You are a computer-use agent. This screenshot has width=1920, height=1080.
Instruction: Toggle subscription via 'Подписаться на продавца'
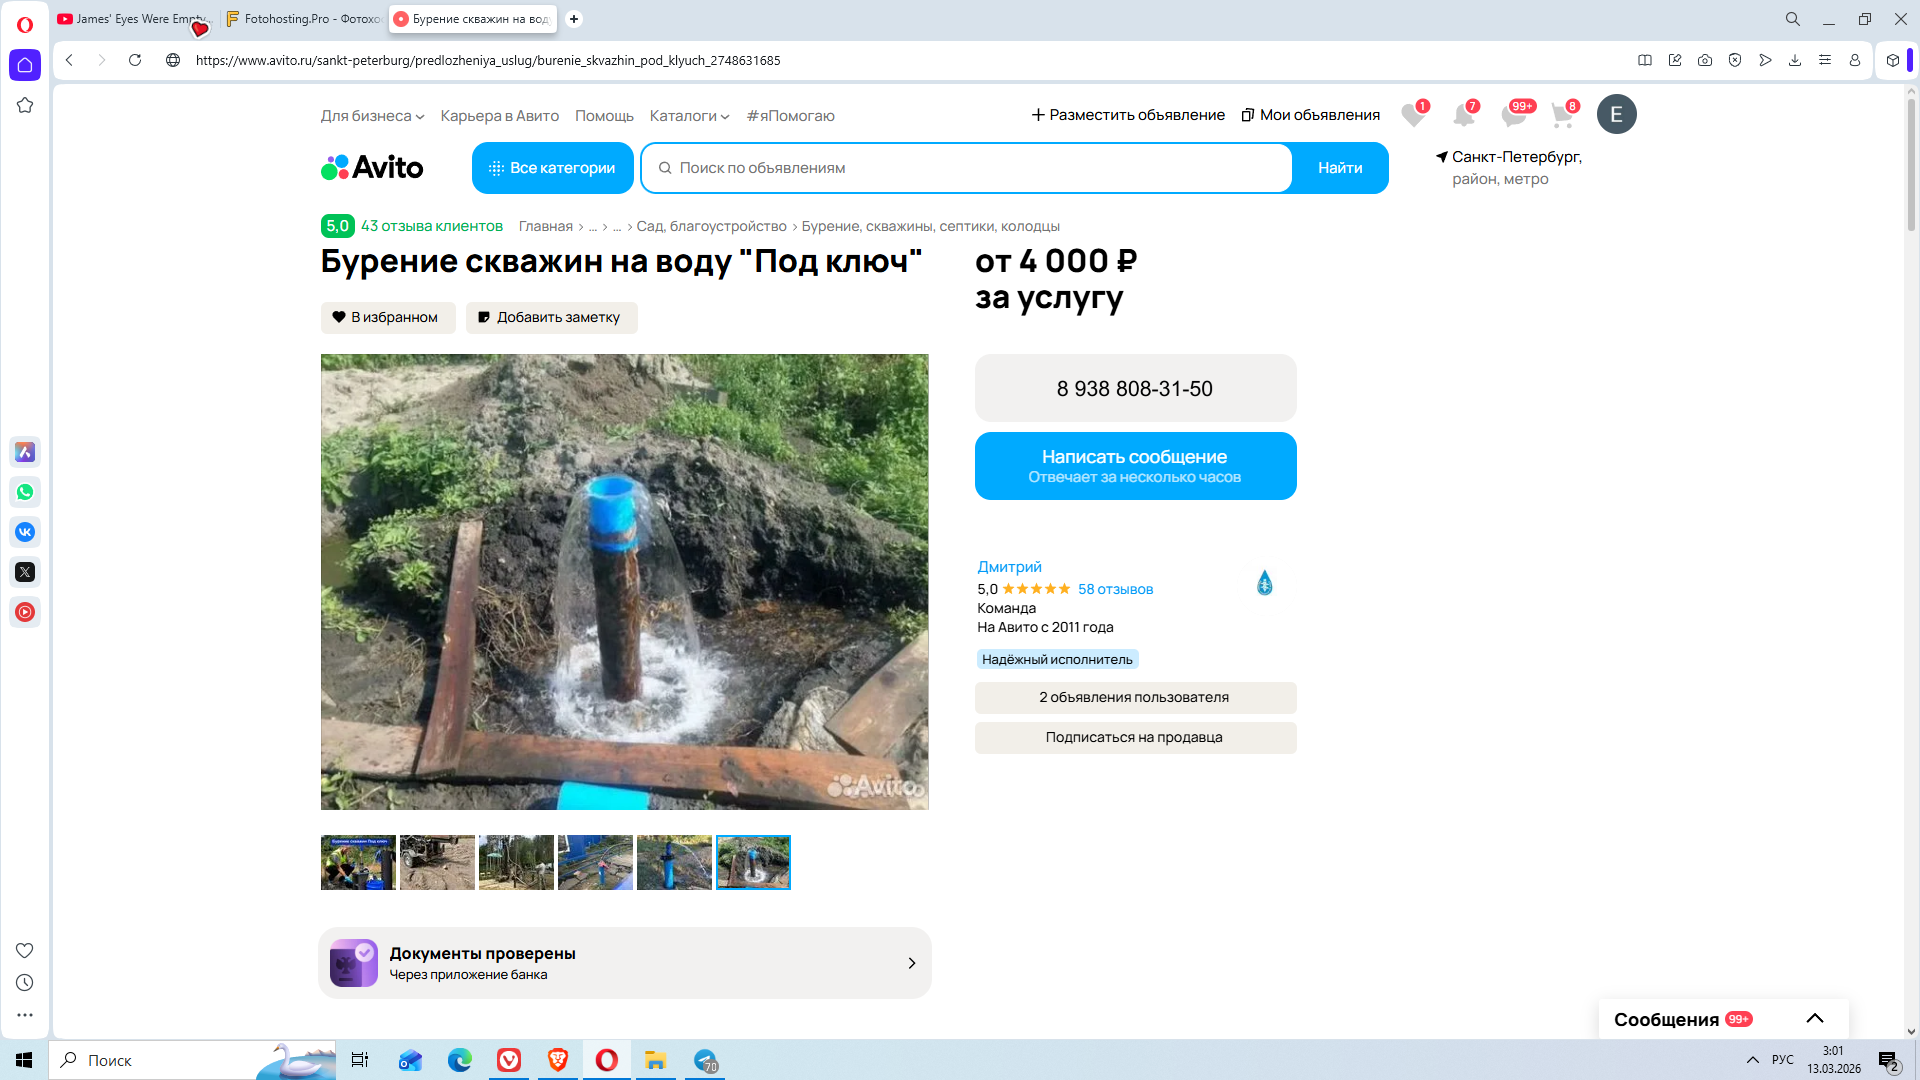(x=1135, y=737)
